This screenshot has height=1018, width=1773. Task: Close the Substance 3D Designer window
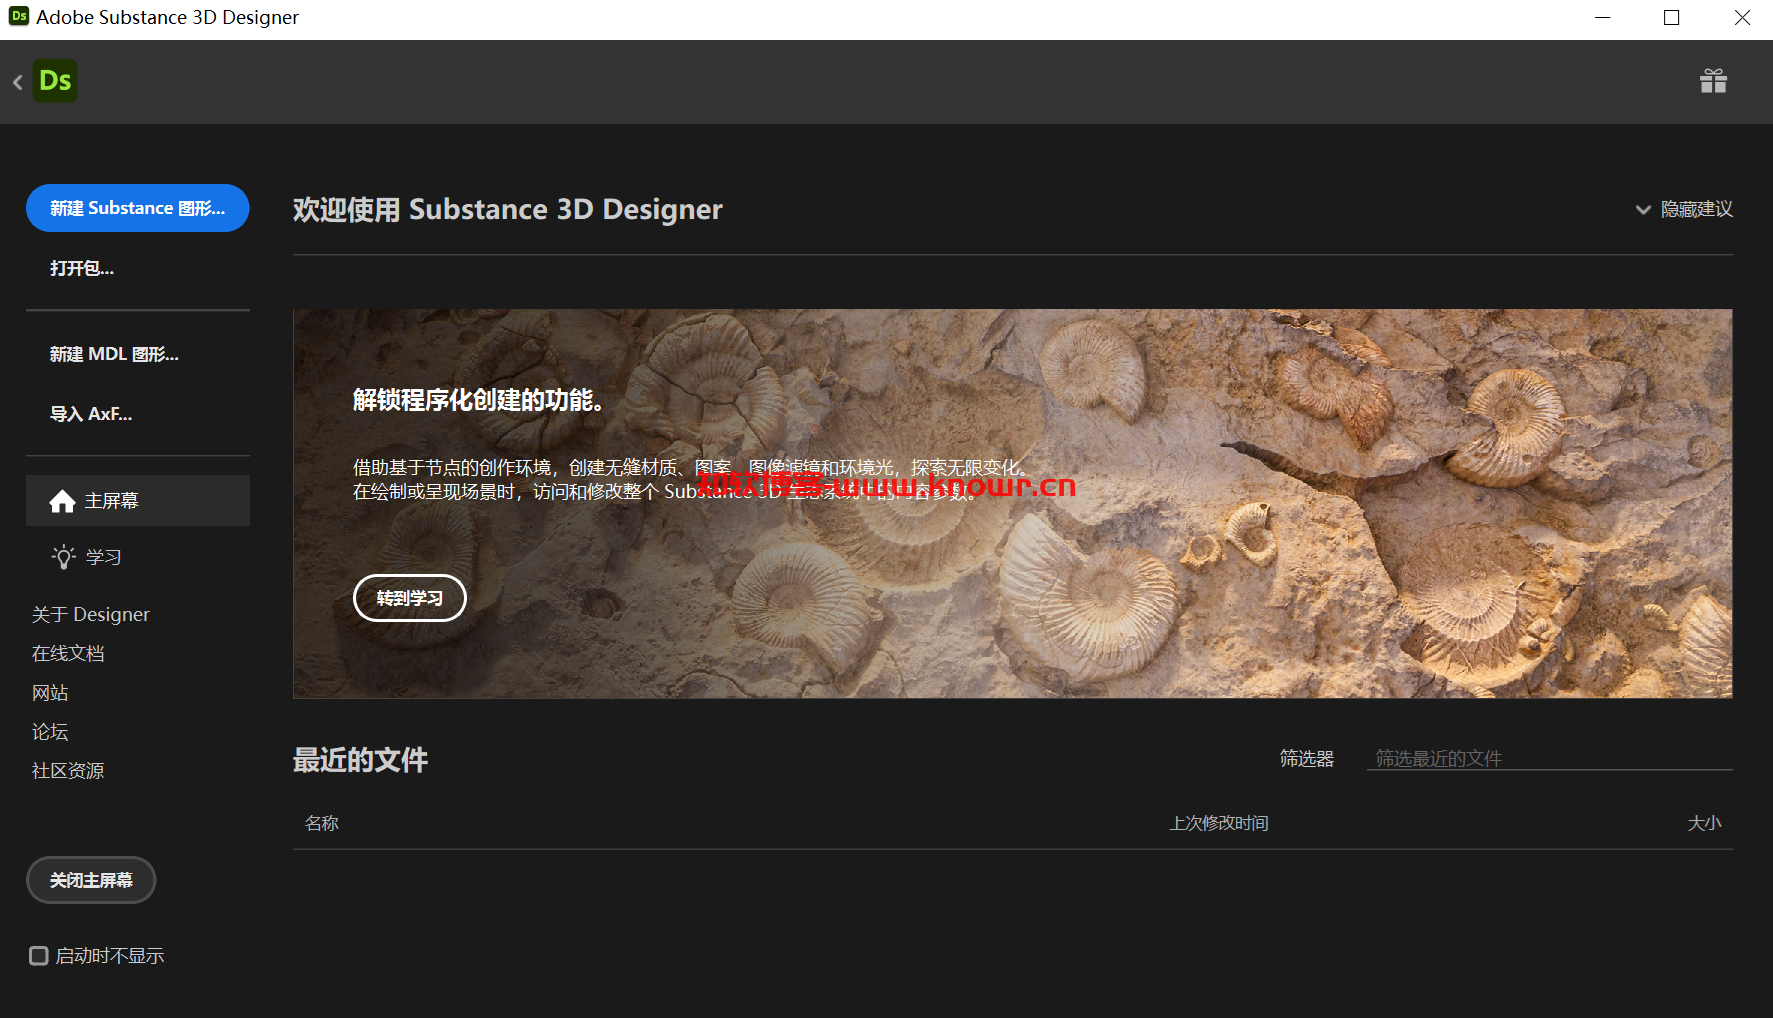click(1742, 18)
